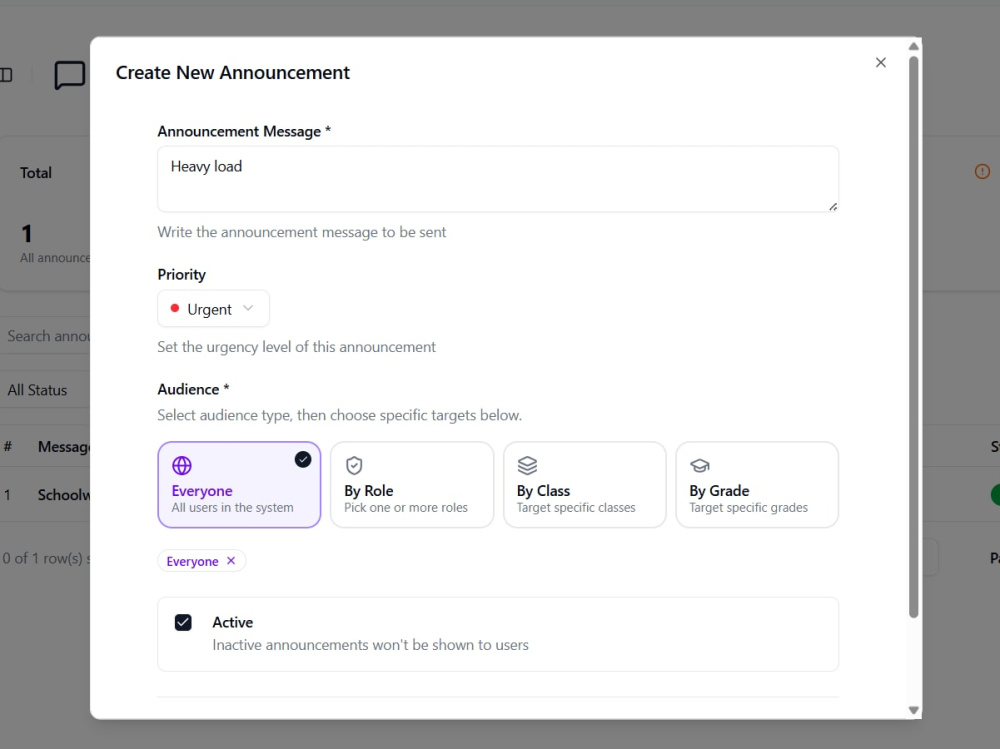Remove the Everyone audience tag
The width and height of the screenshot is (1000, 749).
(x=231, y=561)
